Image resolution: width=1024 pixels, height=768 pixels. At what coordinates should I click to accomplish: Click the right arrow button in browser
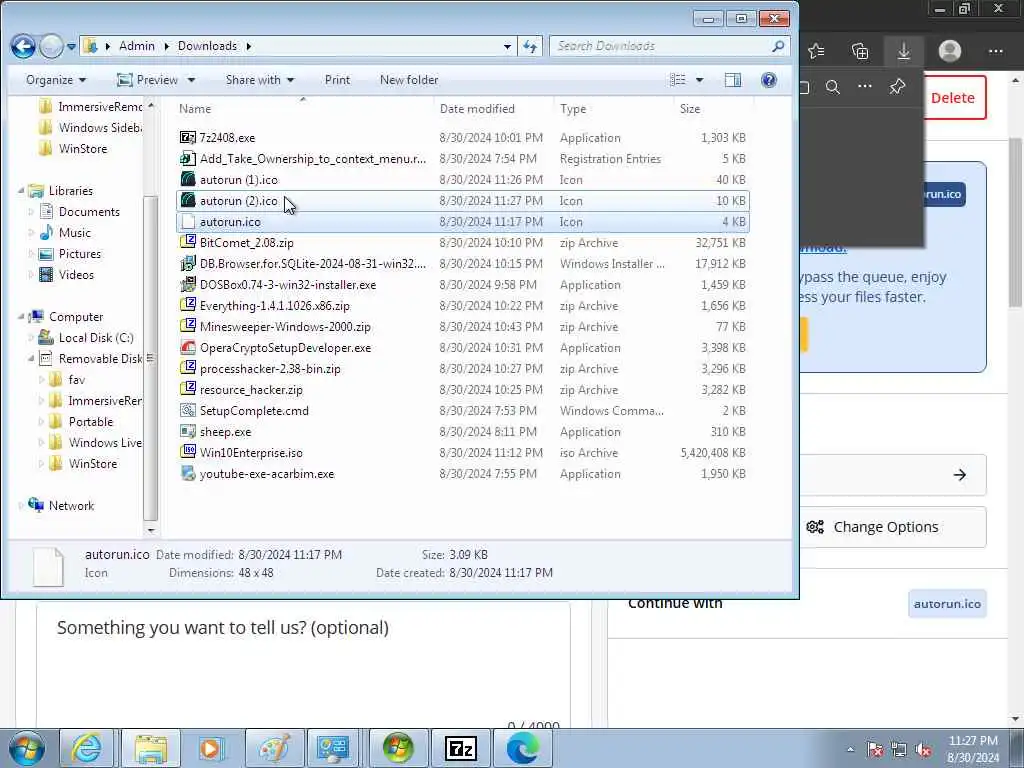959,475
